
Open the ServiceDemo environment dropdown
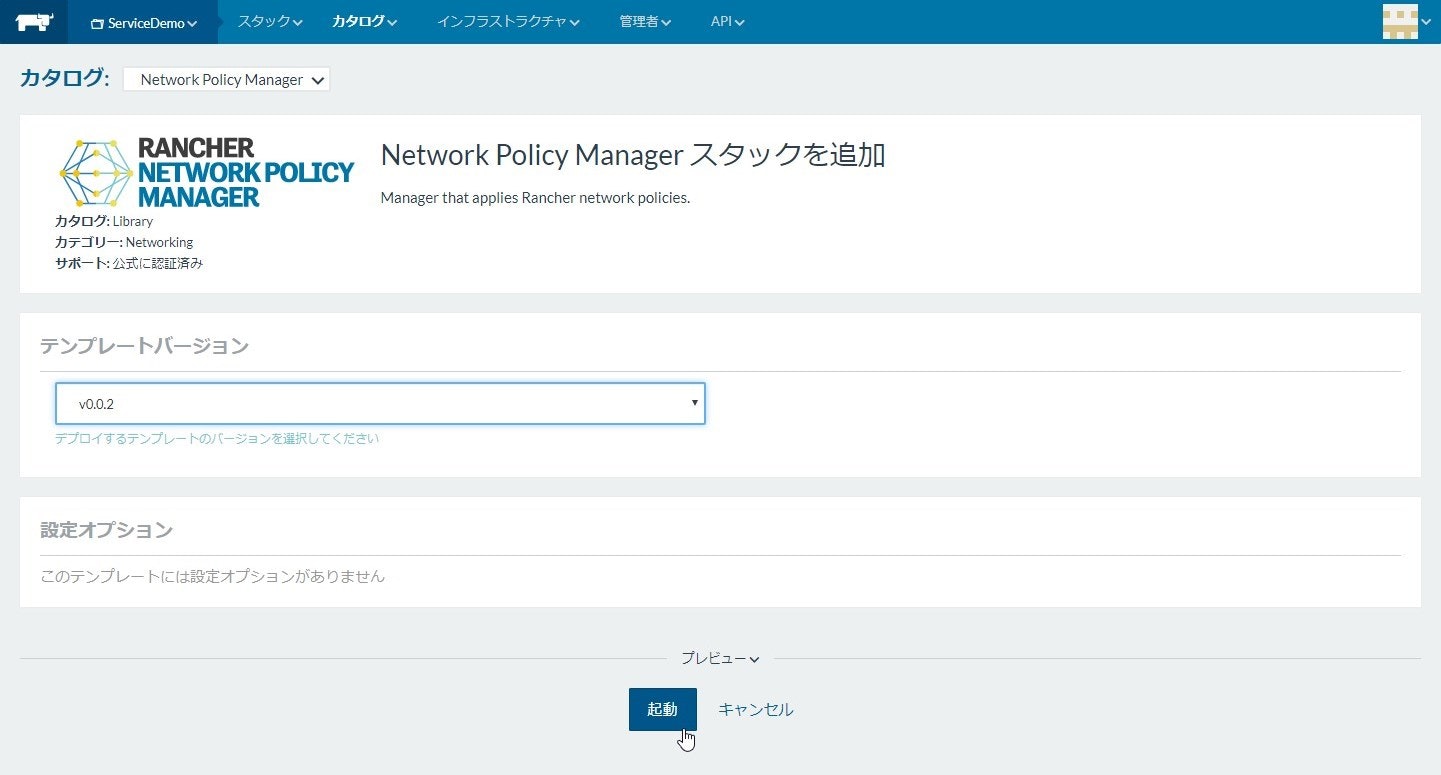pos(143,22)
